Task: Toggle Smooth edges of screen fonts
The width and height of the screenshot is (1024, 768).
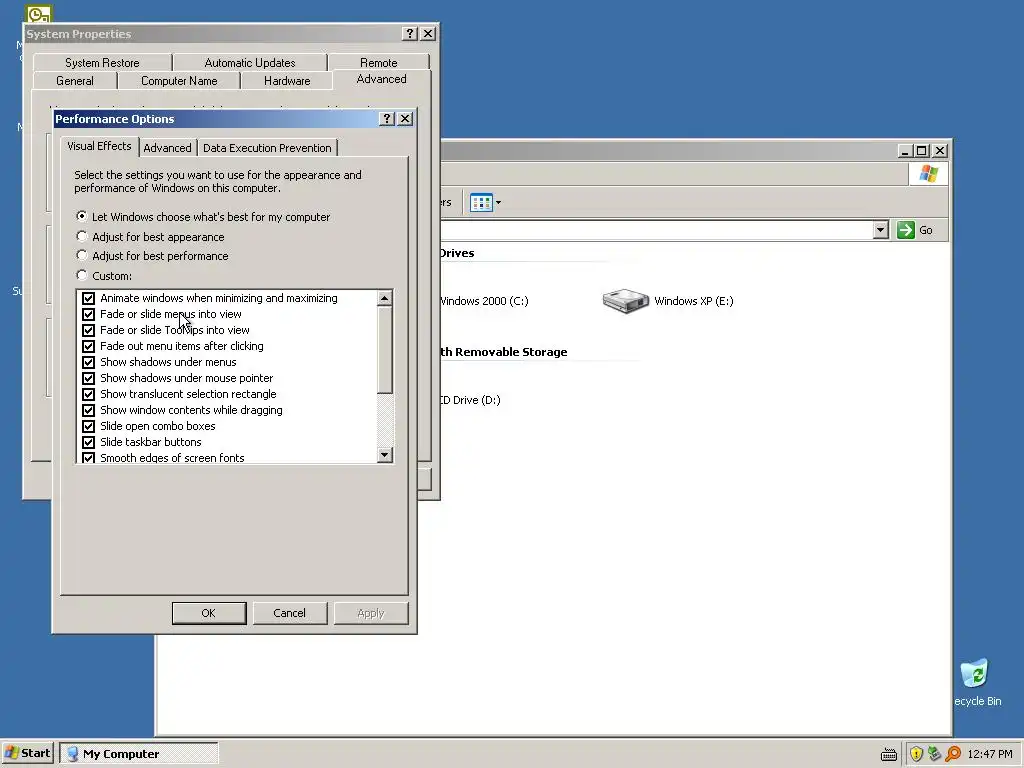Action: (88, 458)
